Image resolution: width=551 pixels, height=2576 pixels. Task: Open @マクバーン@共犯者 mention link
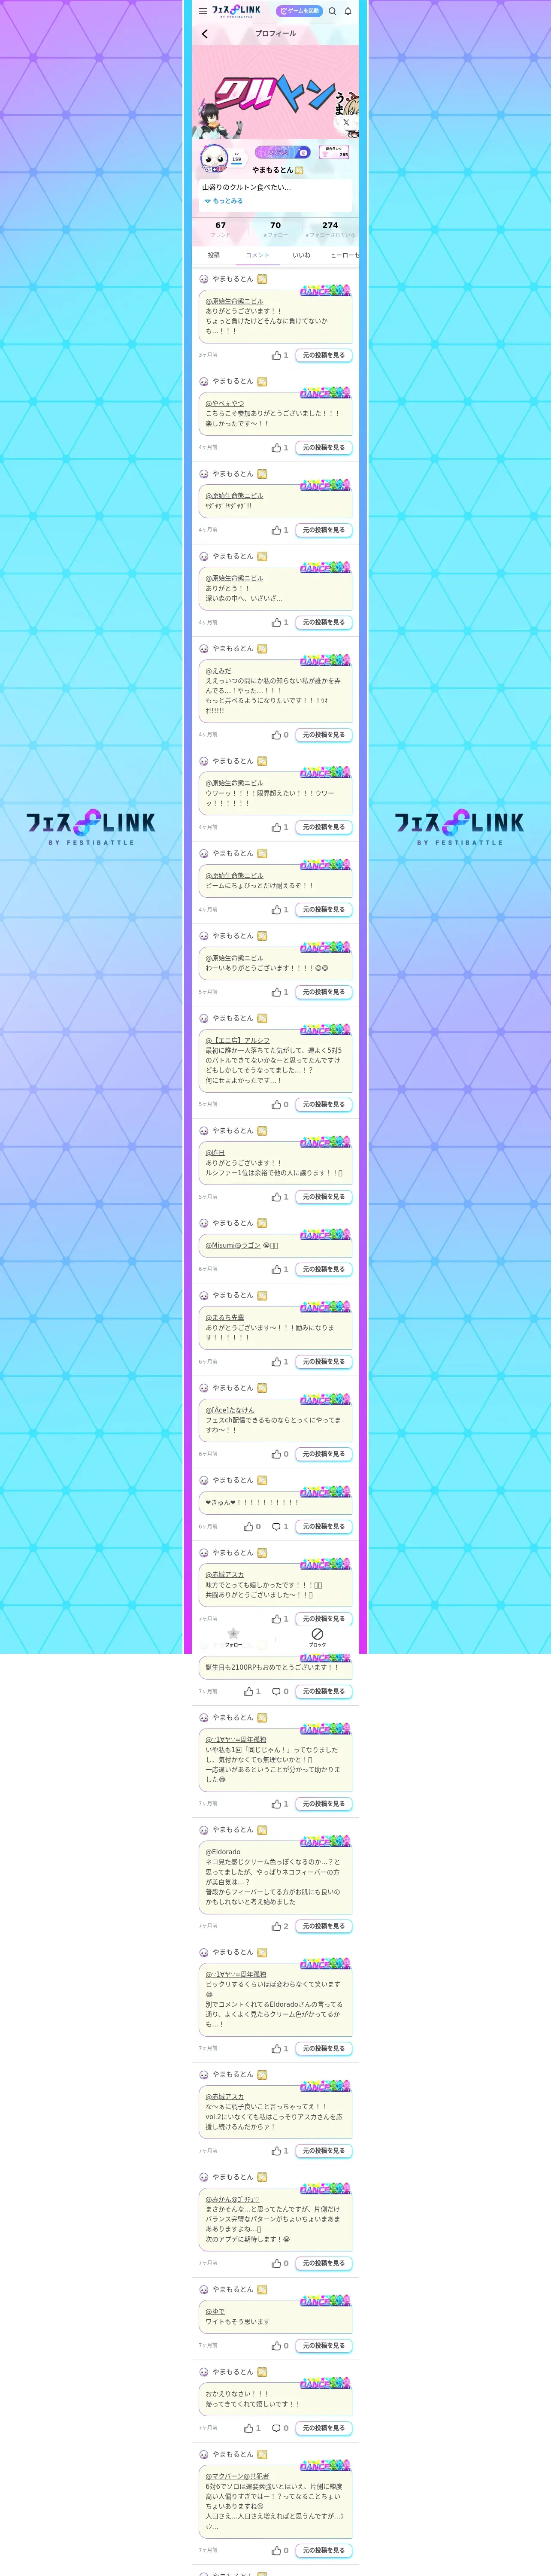(237, 2477)
